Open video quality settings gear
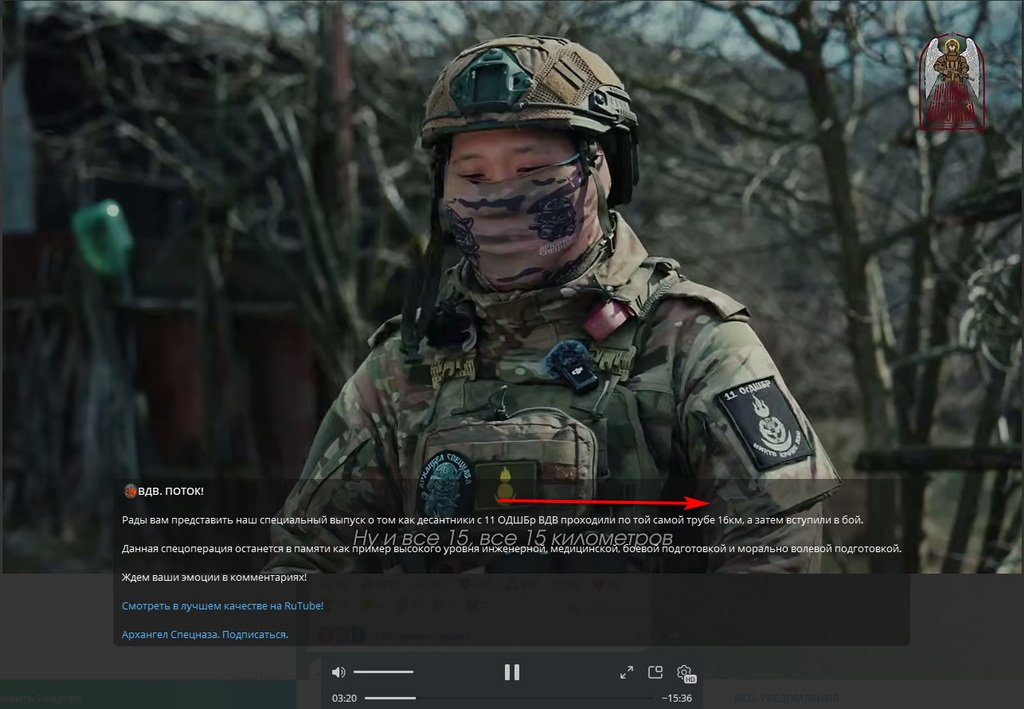Screen dimensions: 1024x709 point(685,672)
